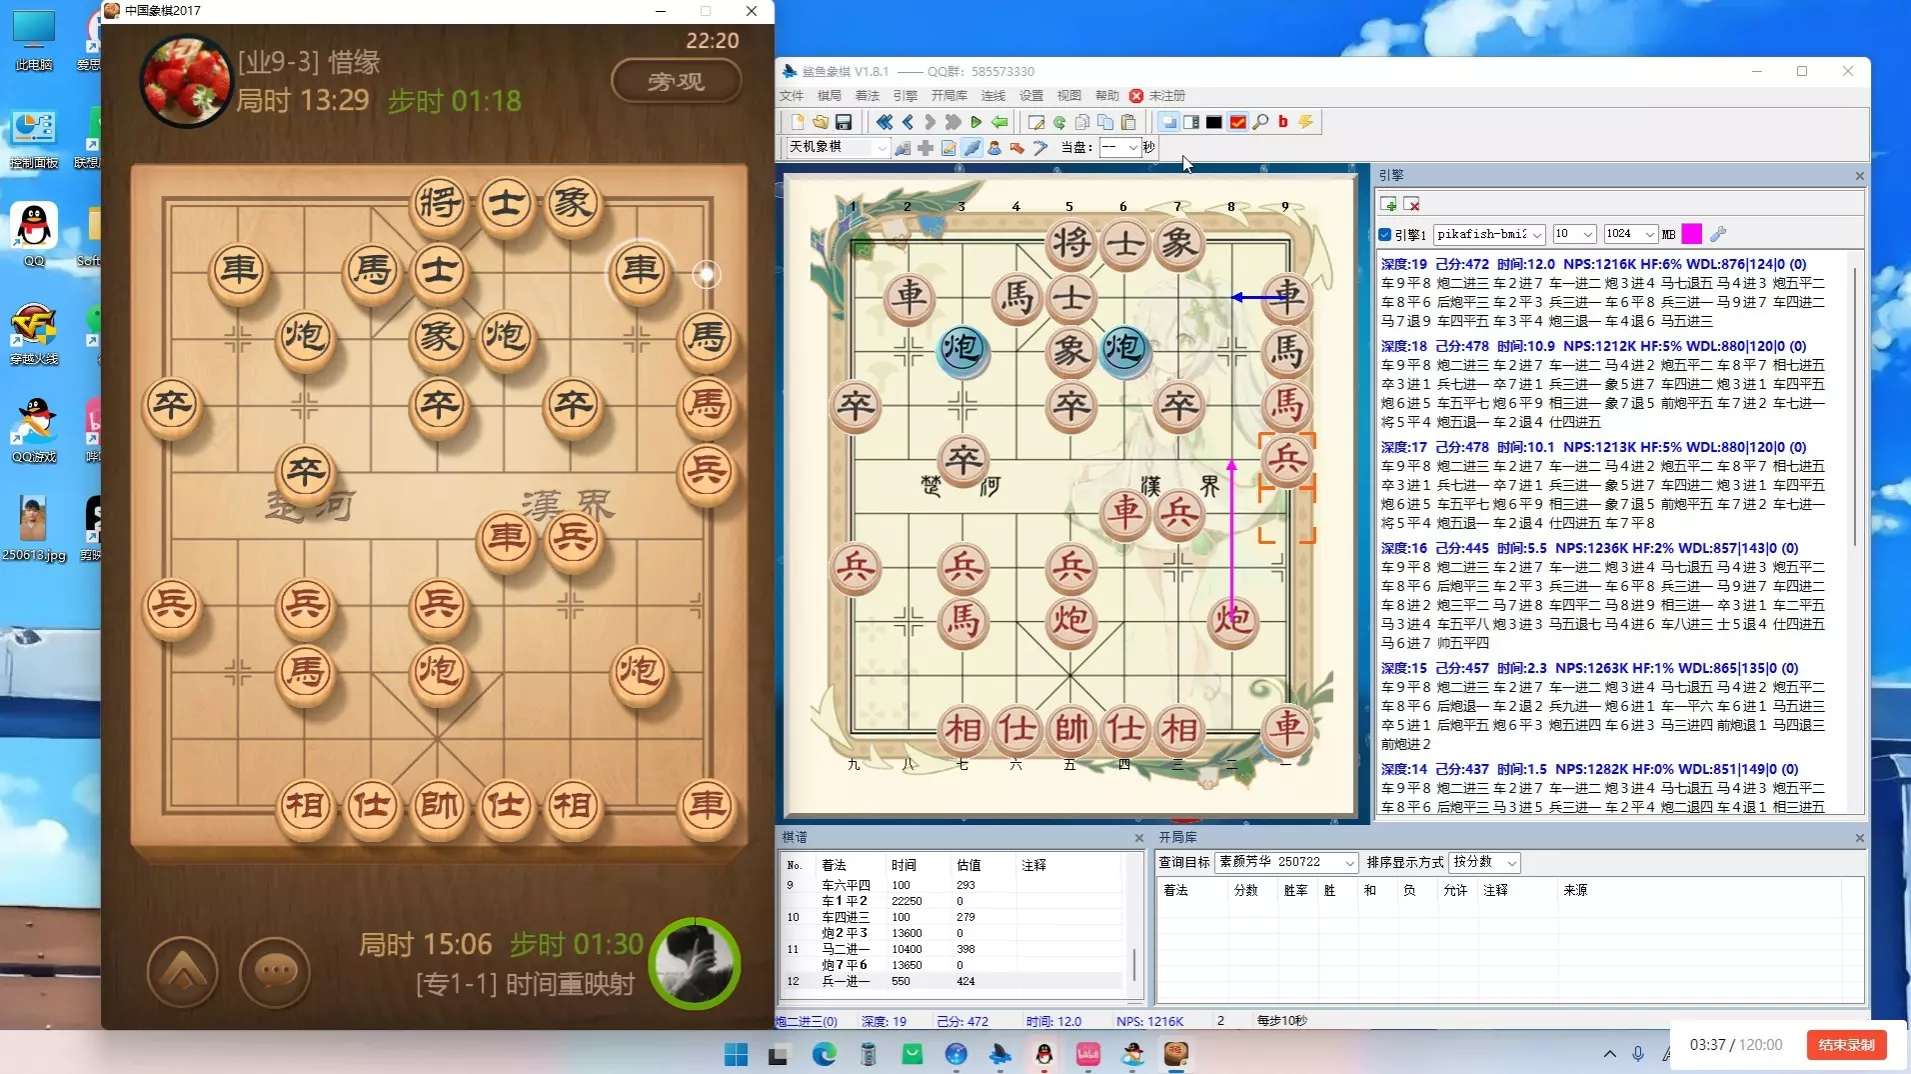Screen dimensions: 1911x1074
Task: Click the magnifying glass icon
Action: [1260, 122]
